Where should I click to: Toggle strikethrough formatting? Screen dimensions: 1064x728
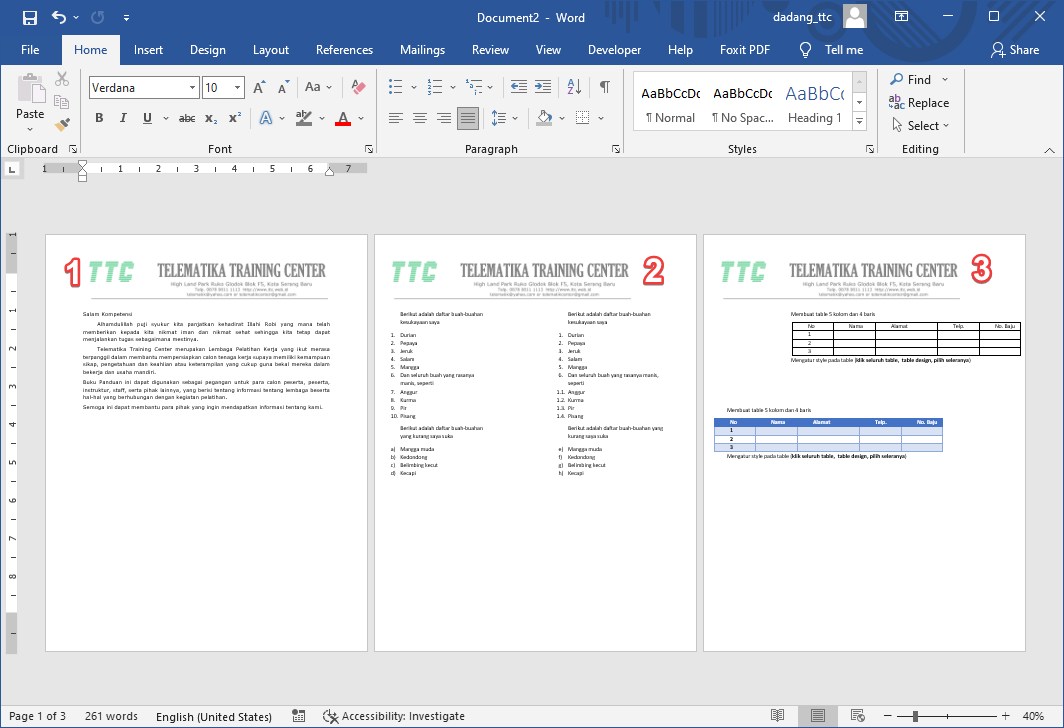tap(186, 118)
